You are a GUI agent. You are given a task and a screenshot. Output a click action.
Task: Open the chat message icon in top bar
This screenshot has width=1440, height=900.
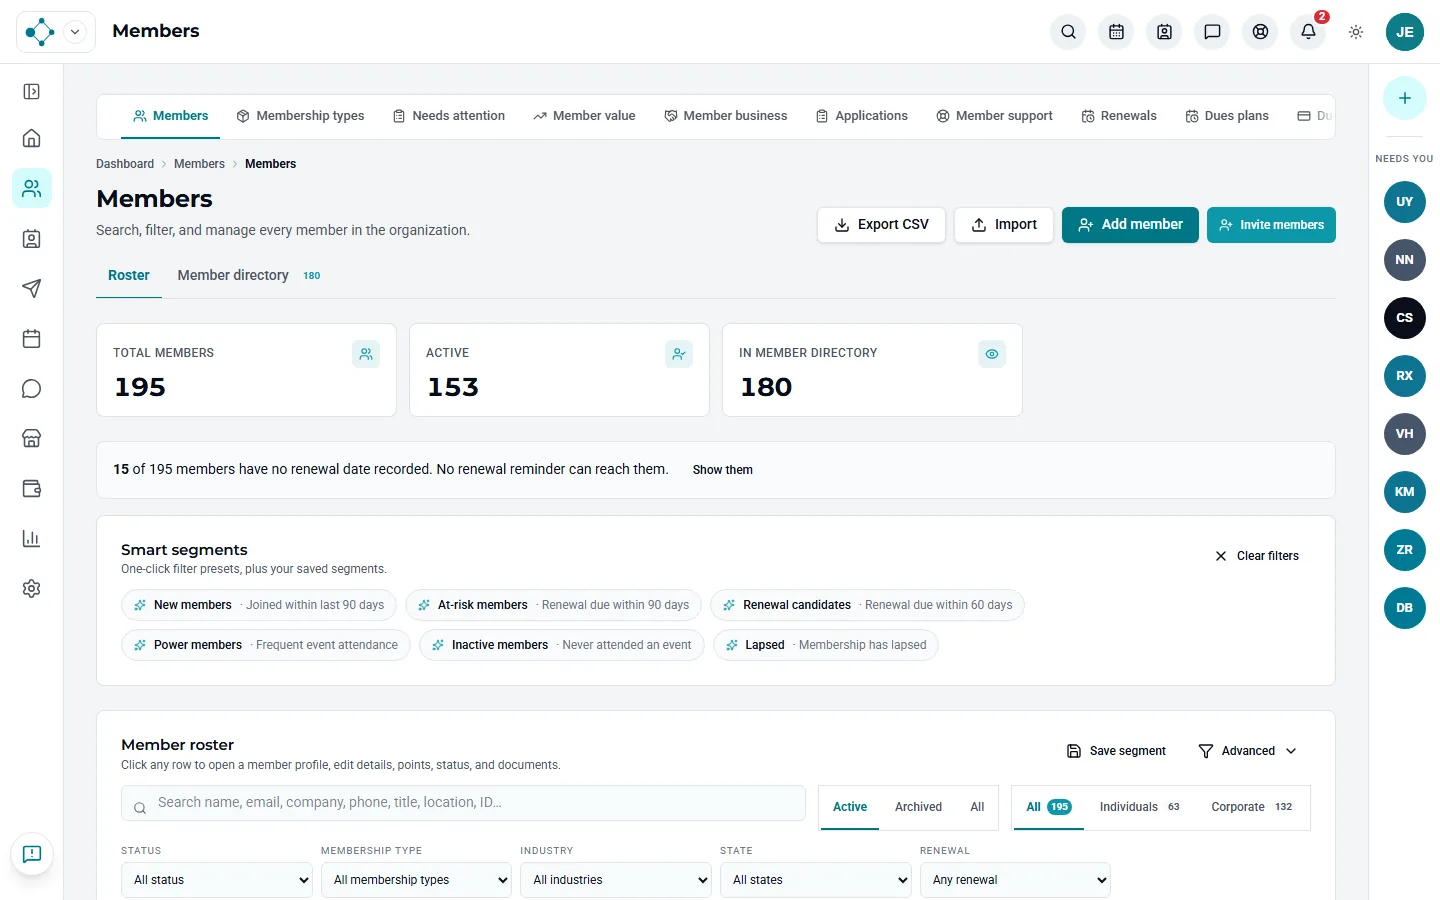click(1212, 32)
